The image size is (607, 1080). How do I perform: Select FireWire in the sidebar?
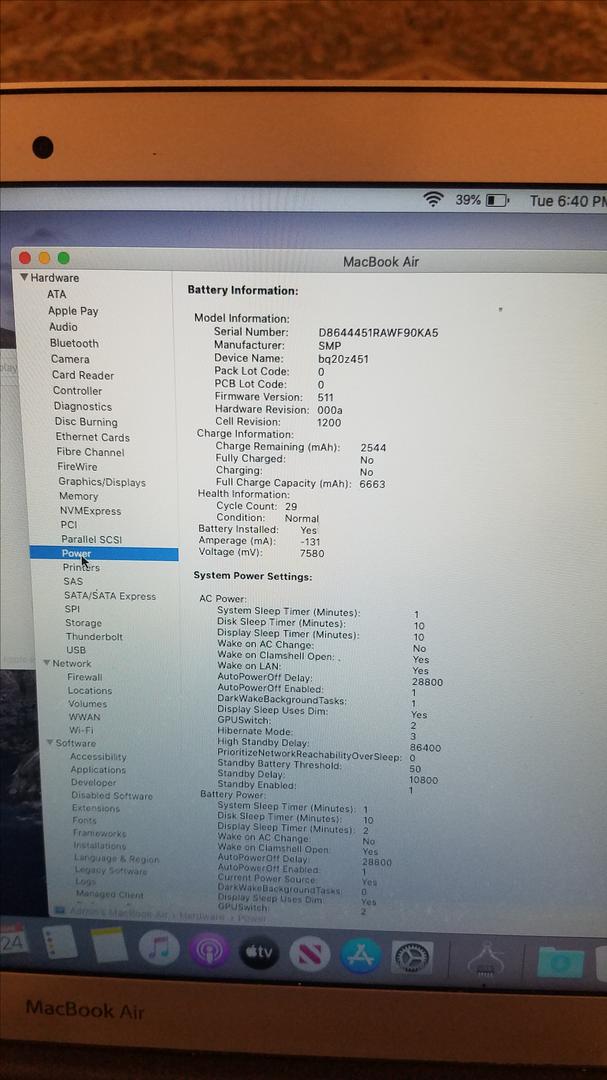pyautogui.click(x=77, y=466)
